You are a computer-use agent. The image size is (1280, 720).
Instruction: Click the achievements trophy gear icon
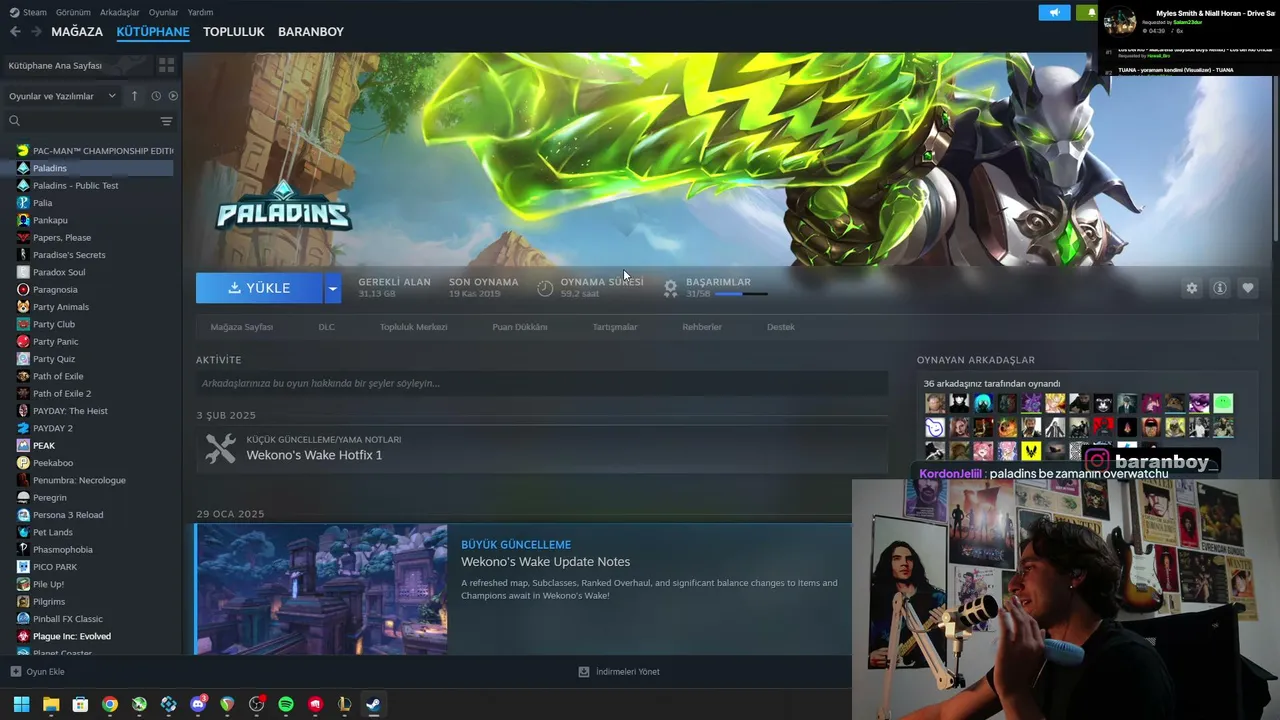[670, 288]
